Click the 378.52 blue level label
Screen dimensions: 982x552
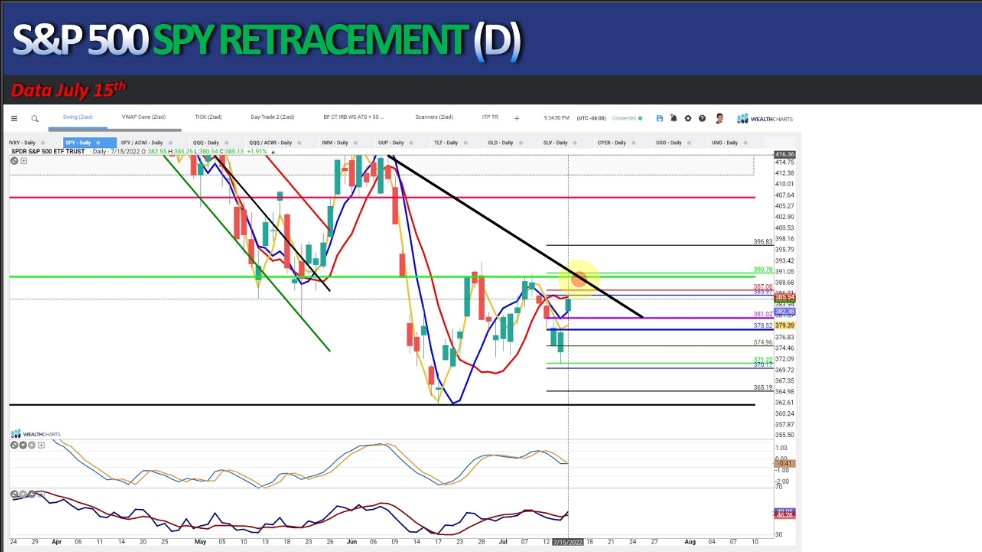pos(763,326)
